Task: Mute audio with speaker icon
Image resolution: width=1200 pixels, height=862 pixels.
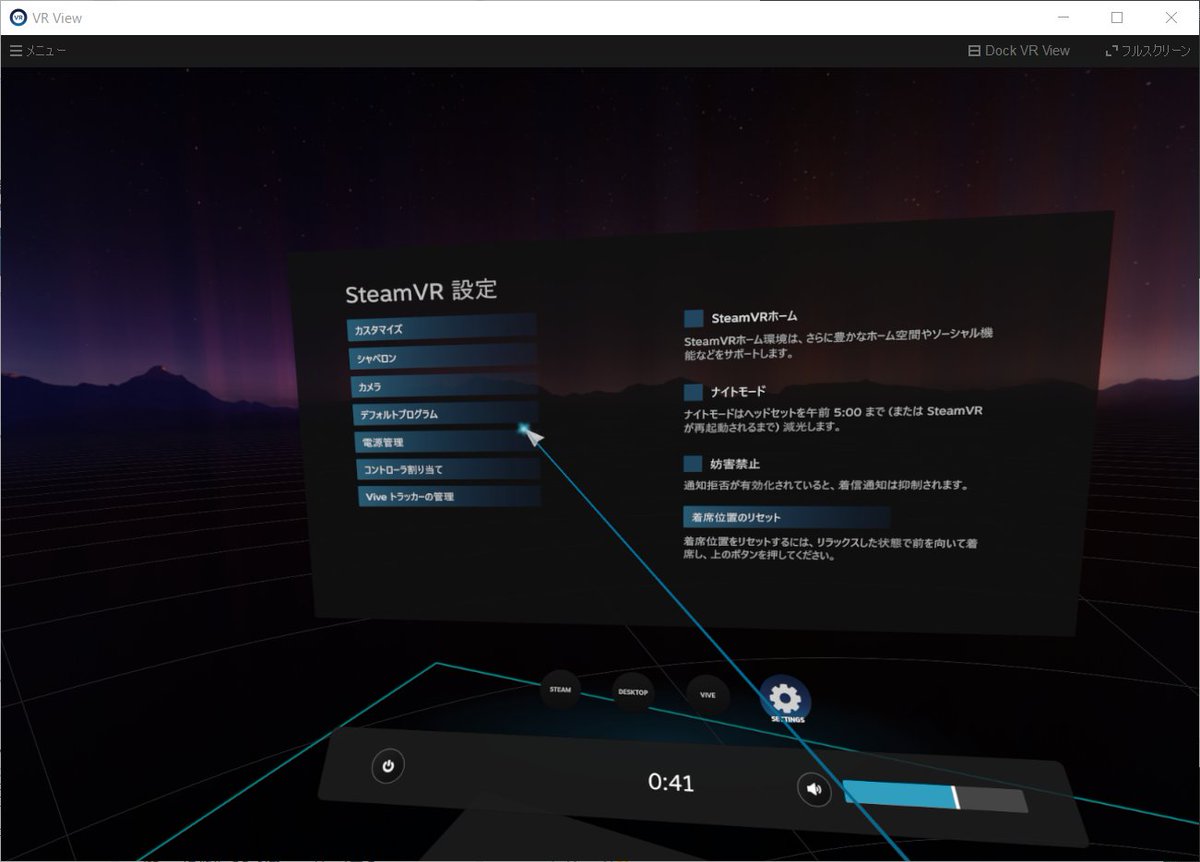Action: pos(815,790)
